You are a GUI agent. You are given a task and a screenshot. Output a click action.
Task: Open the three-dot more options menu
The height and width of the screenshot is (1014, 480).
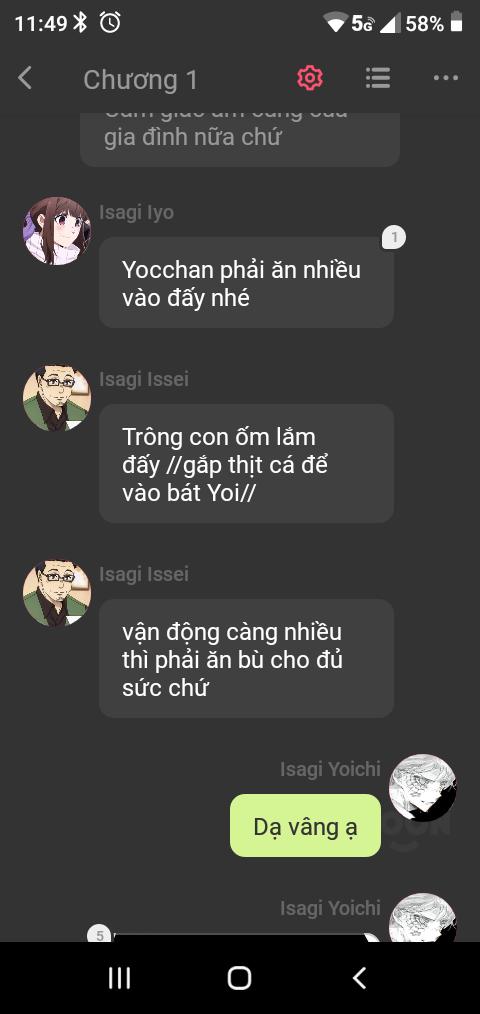click(x=446, y=78)
